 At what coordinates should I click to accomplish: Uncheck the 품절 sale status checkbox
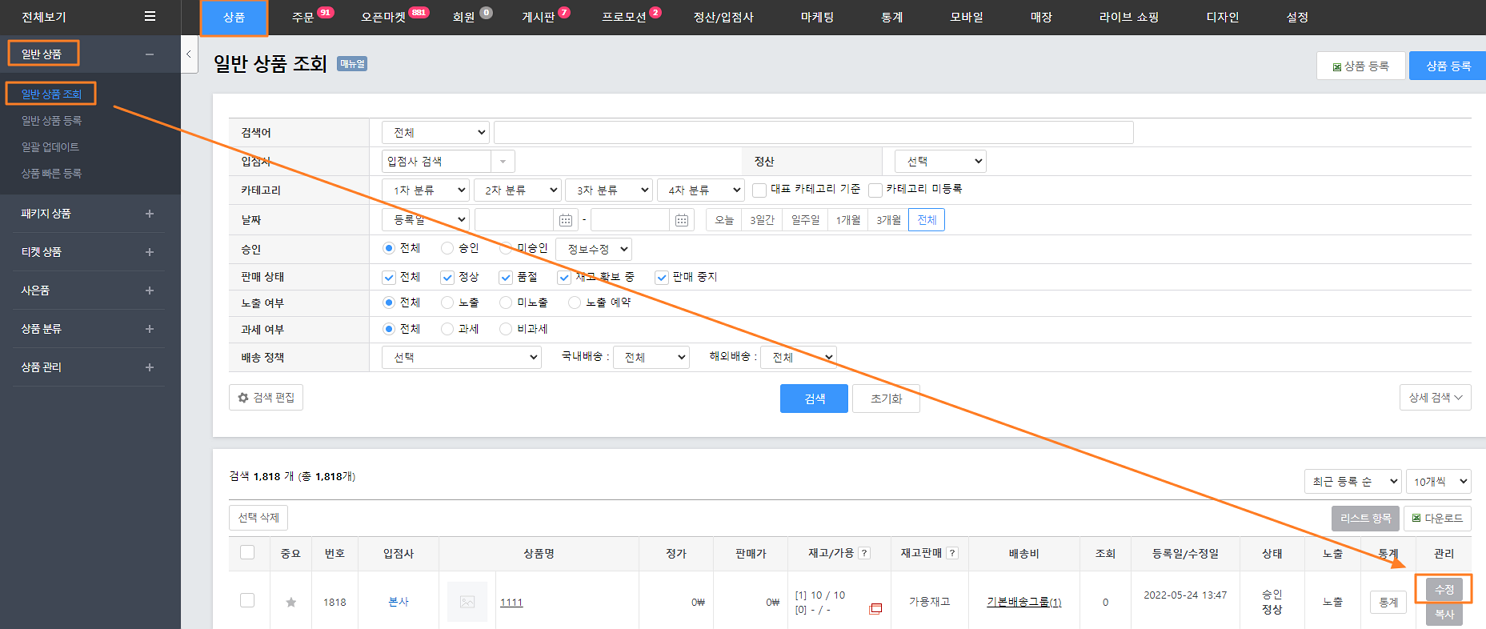(x=505, y=277)
